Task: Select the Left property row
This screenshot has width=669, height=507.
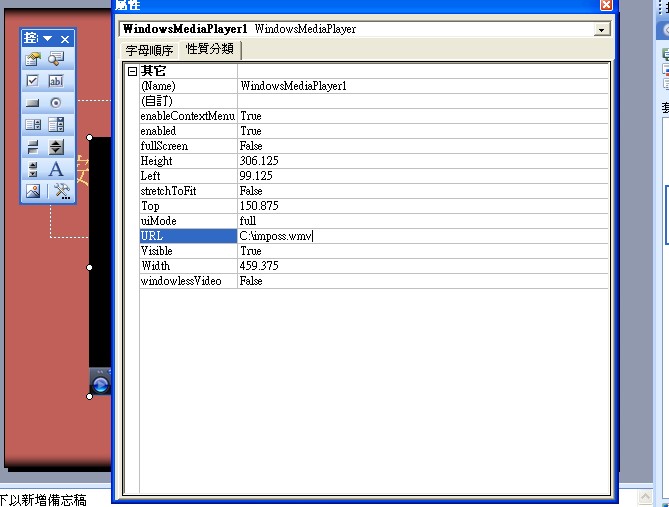Action: 374,176
